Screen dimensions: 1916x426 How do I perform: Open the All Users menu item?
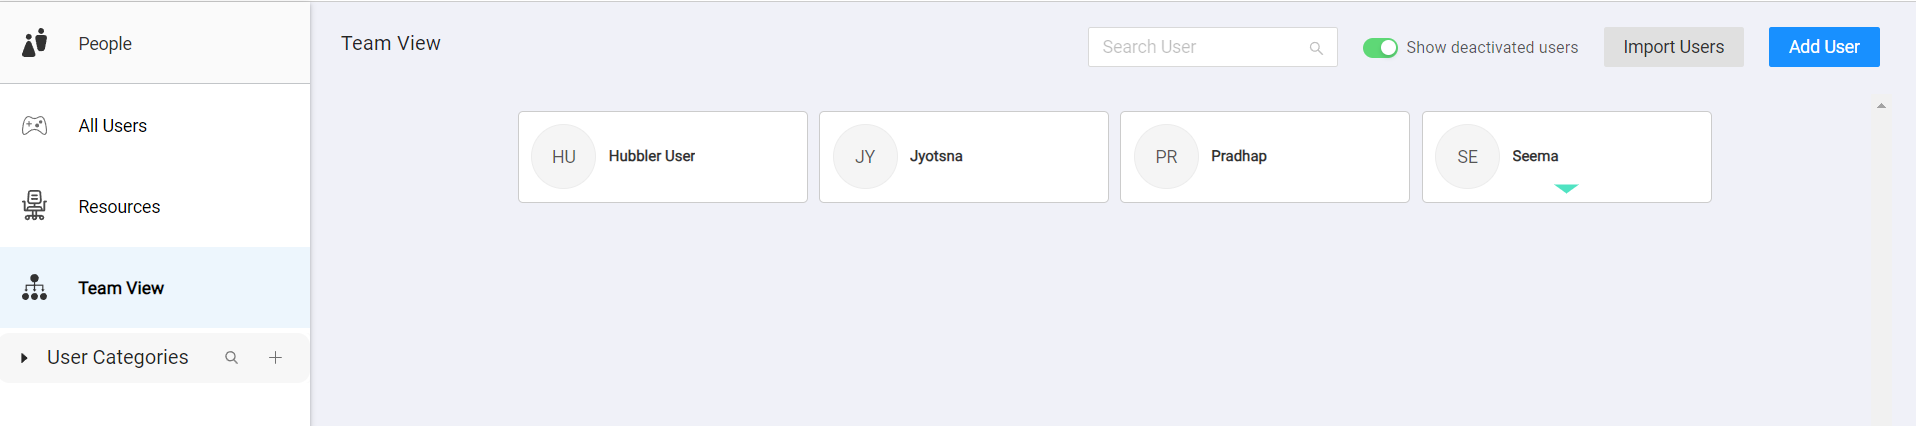click(113, 126)
